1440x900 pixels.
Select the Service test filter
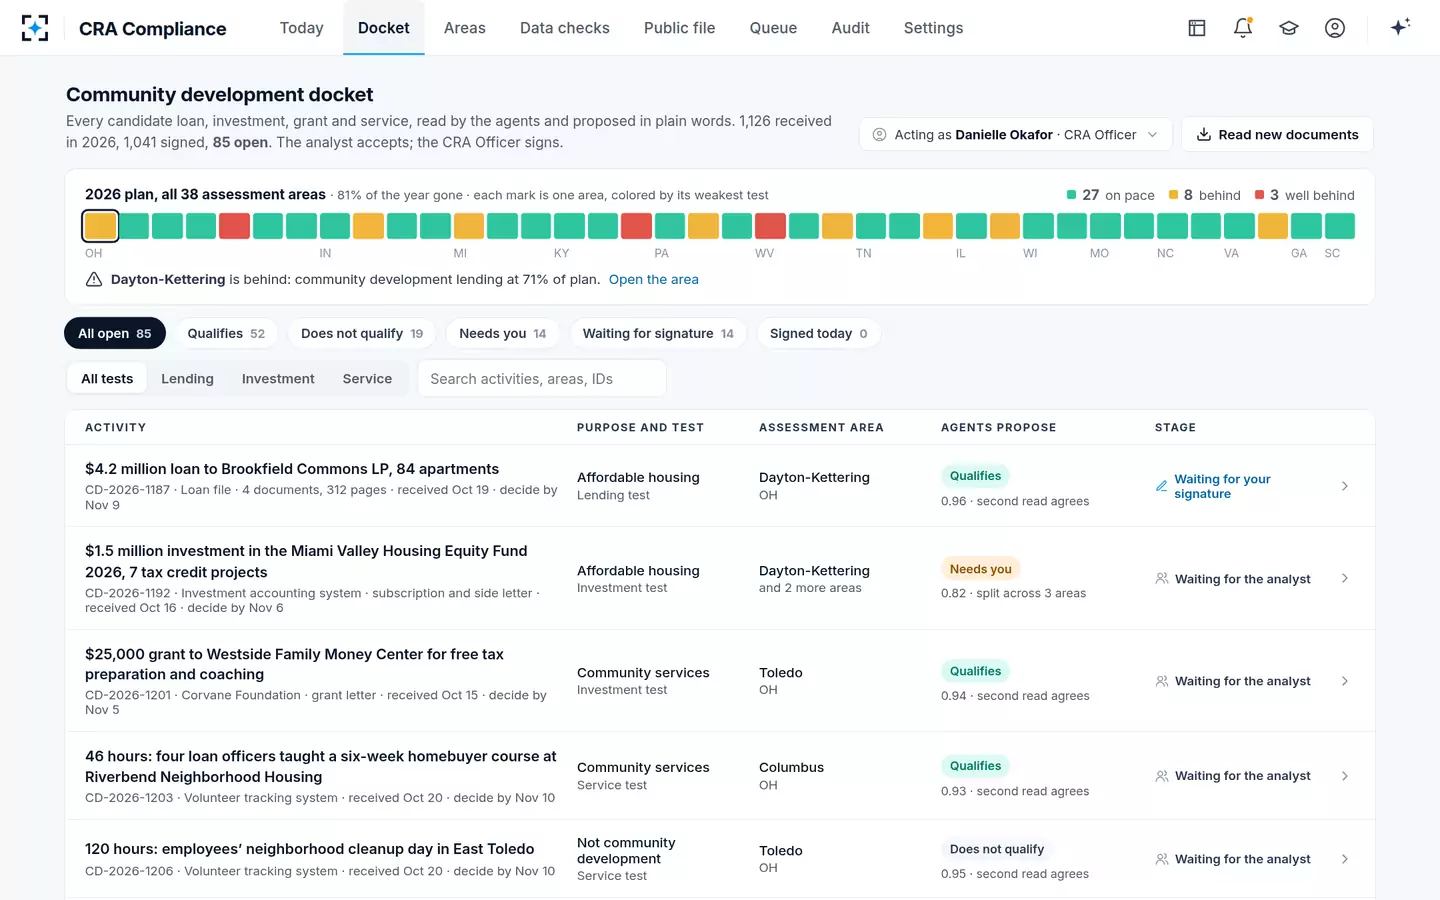(367, 379)
